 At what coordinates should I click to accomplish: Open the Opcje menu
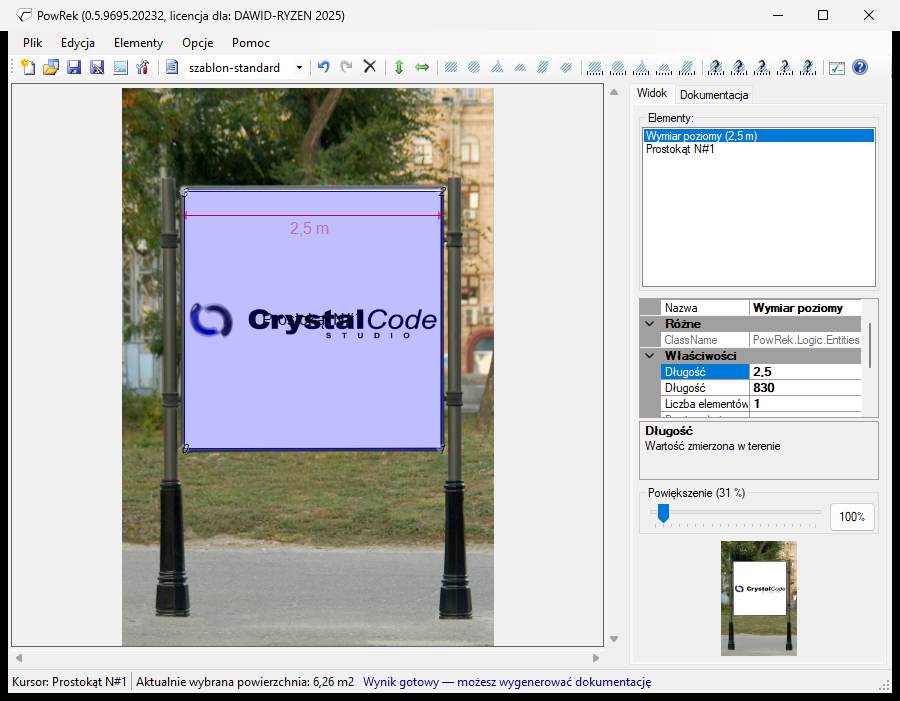[197, 43]
